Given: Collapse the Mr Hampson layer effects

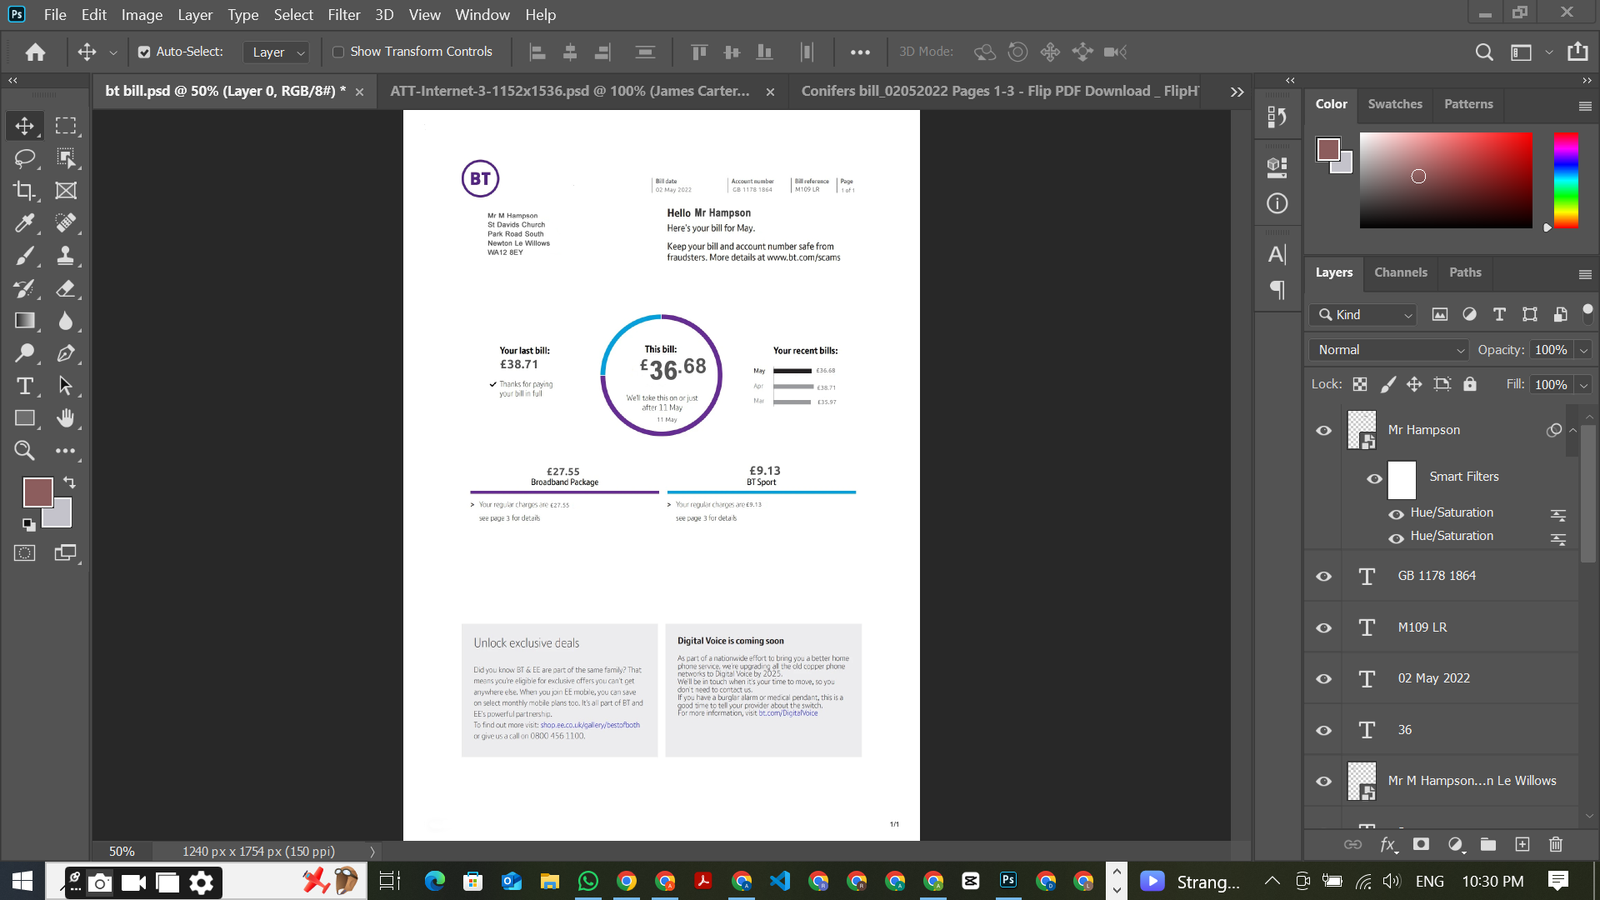Looking at the screenshot, I should 1573,430.
